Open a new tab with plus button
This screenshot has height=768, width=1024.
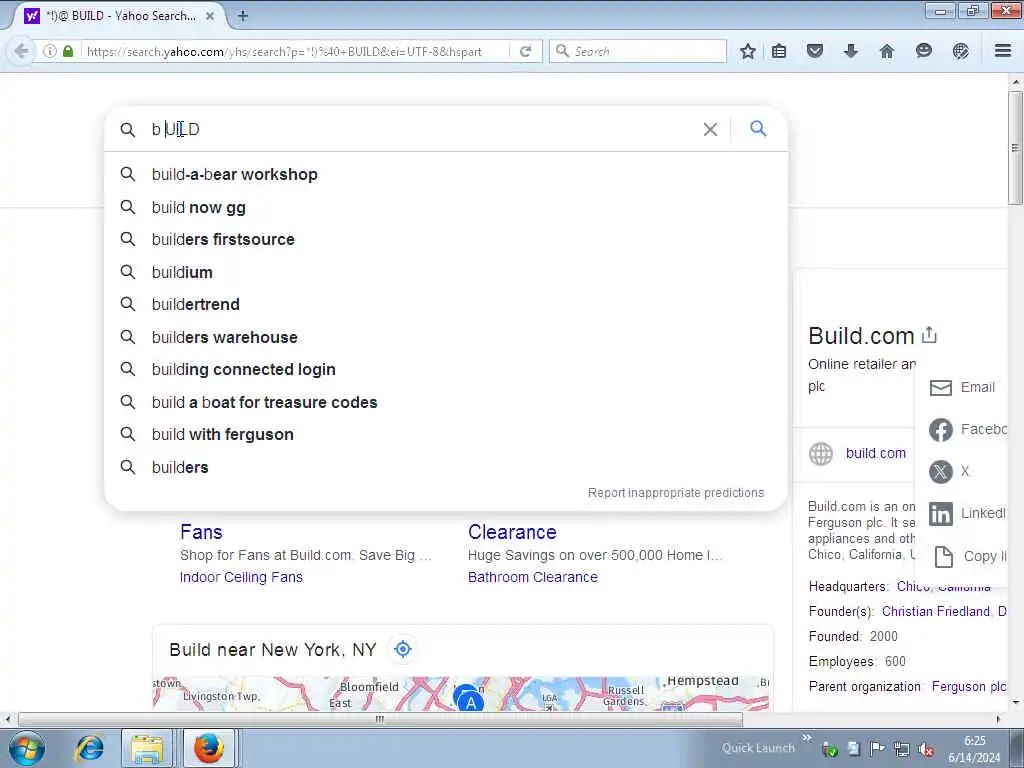(242, 16)
